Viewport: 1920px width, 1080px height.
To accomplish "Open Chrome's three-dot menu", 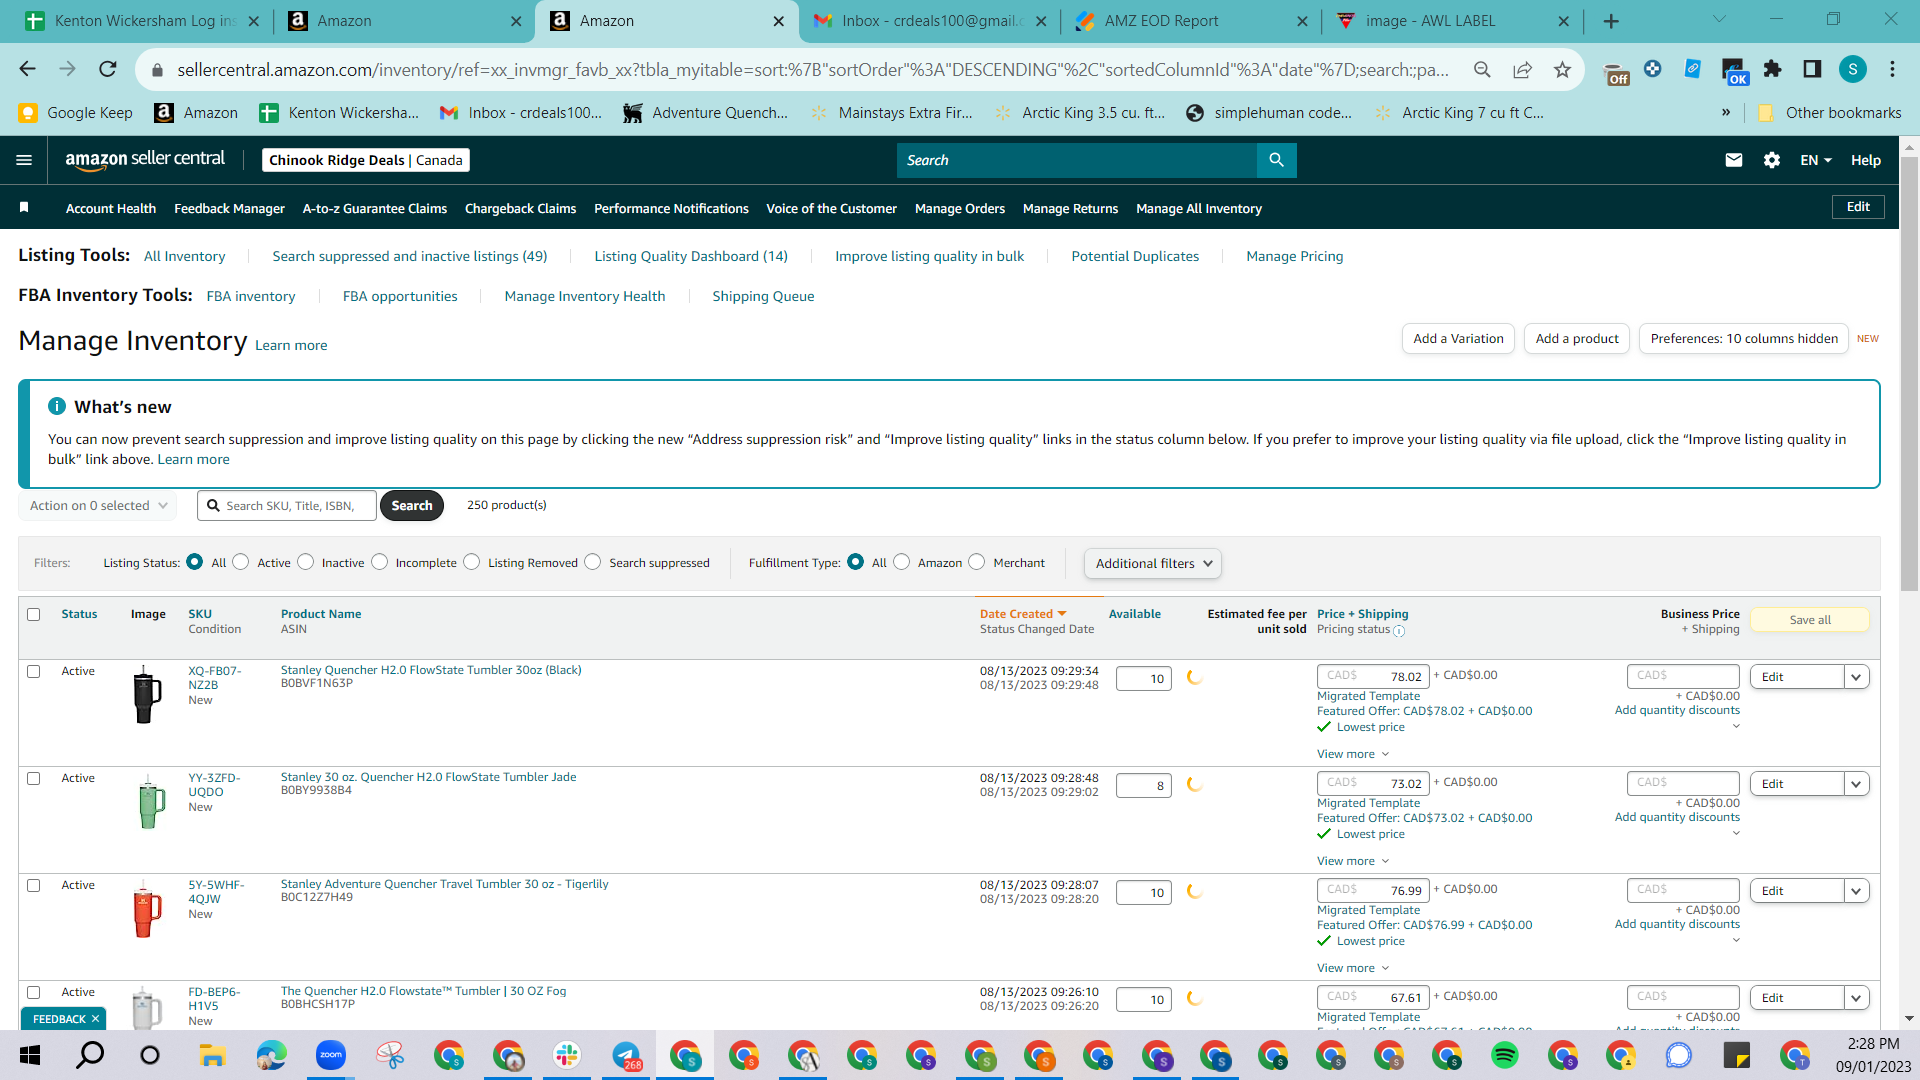I will pyautogui.click(x=1892, y=69).
